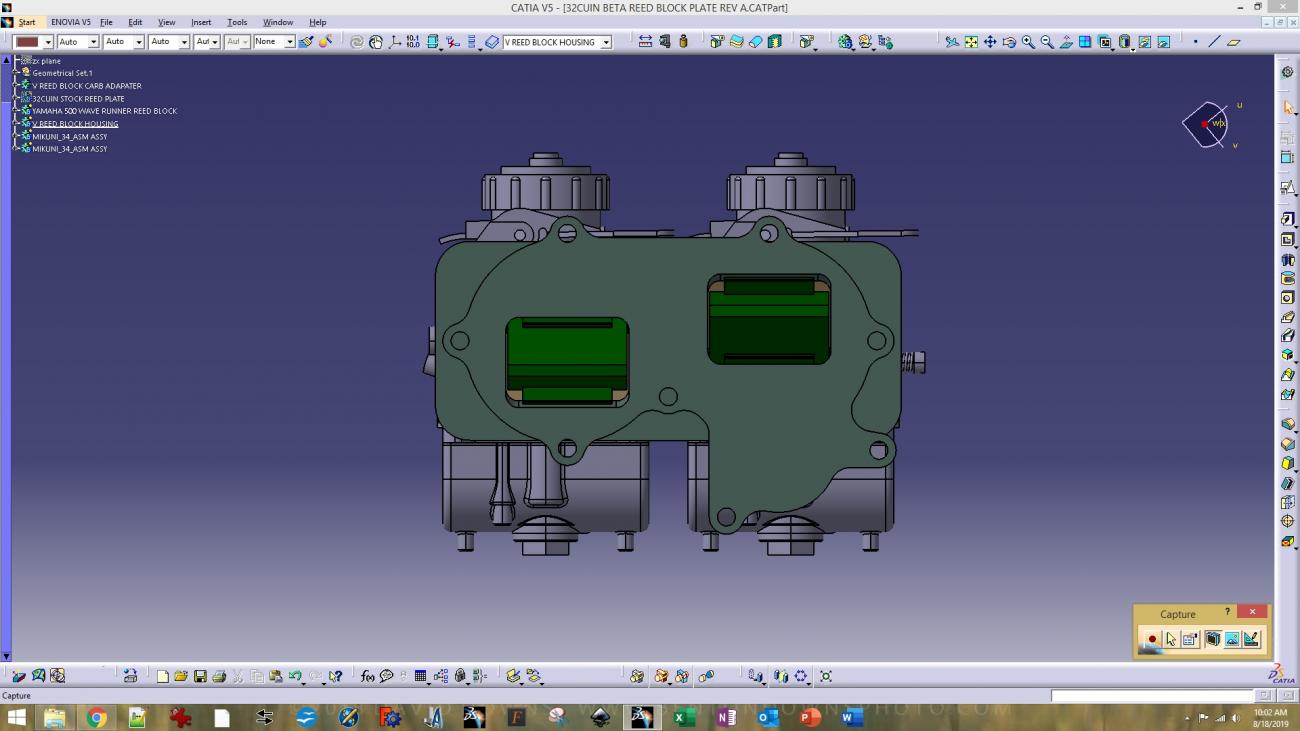
Task: Click the Line creation tool
Action: click(1214, 42)
